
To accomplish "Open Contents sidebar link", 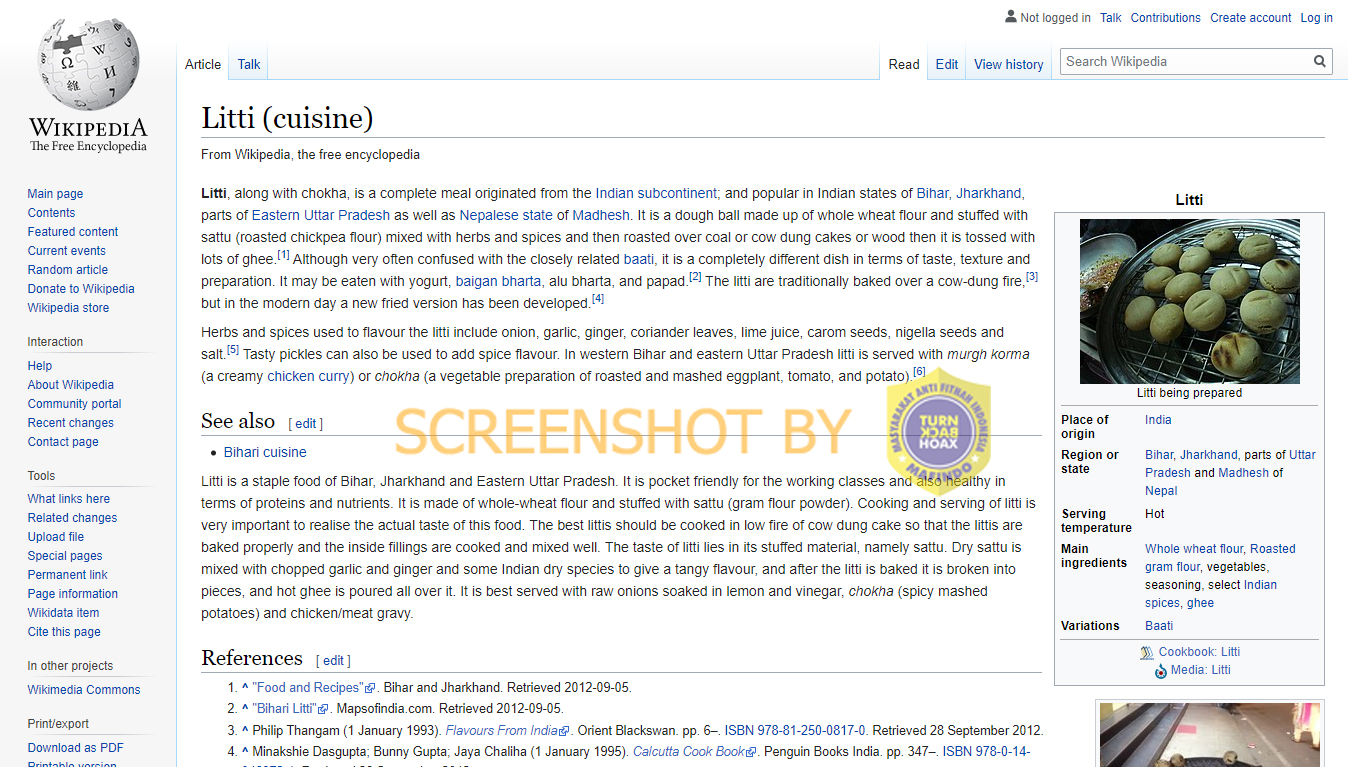I will [x=51, y=213].
